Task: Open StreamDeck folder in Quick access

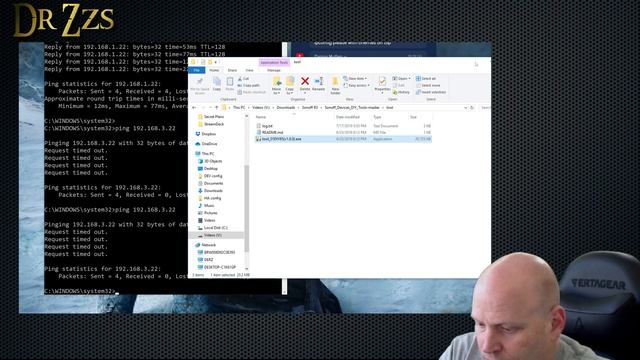Action: pyautogui.click(x=211, y=124)
